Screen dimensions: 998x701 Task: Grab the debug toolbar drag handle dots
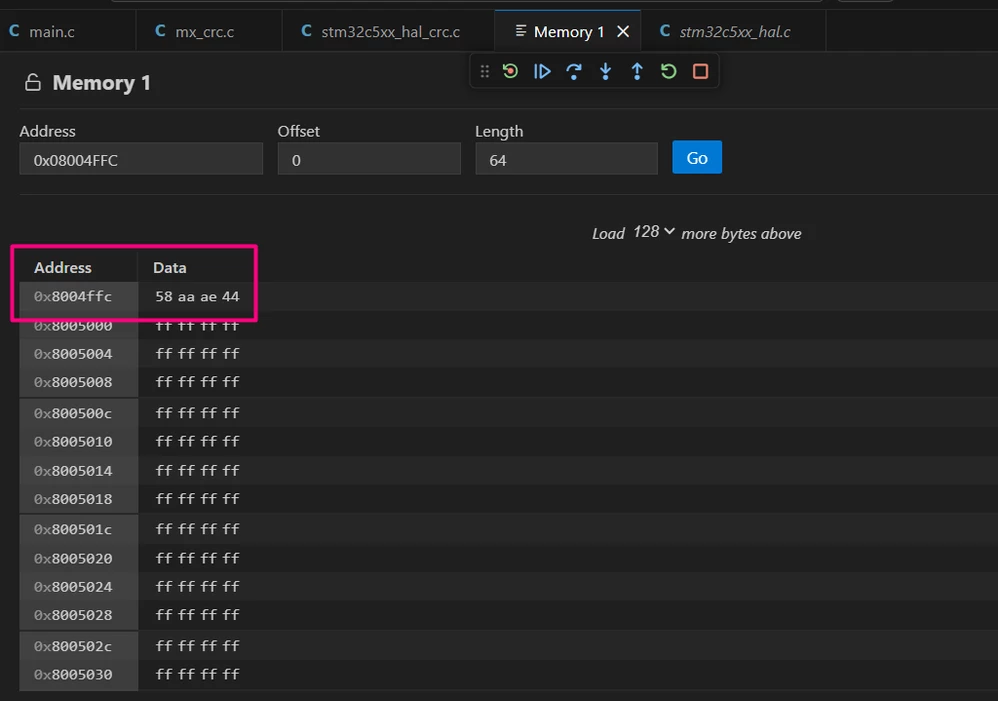(x=484, y=71)
